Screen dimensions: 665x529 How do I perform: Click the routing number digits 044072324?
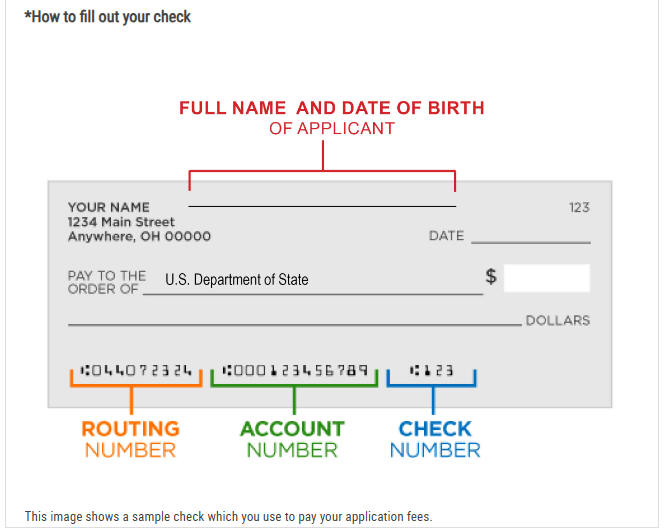click(x=136, y=370)
